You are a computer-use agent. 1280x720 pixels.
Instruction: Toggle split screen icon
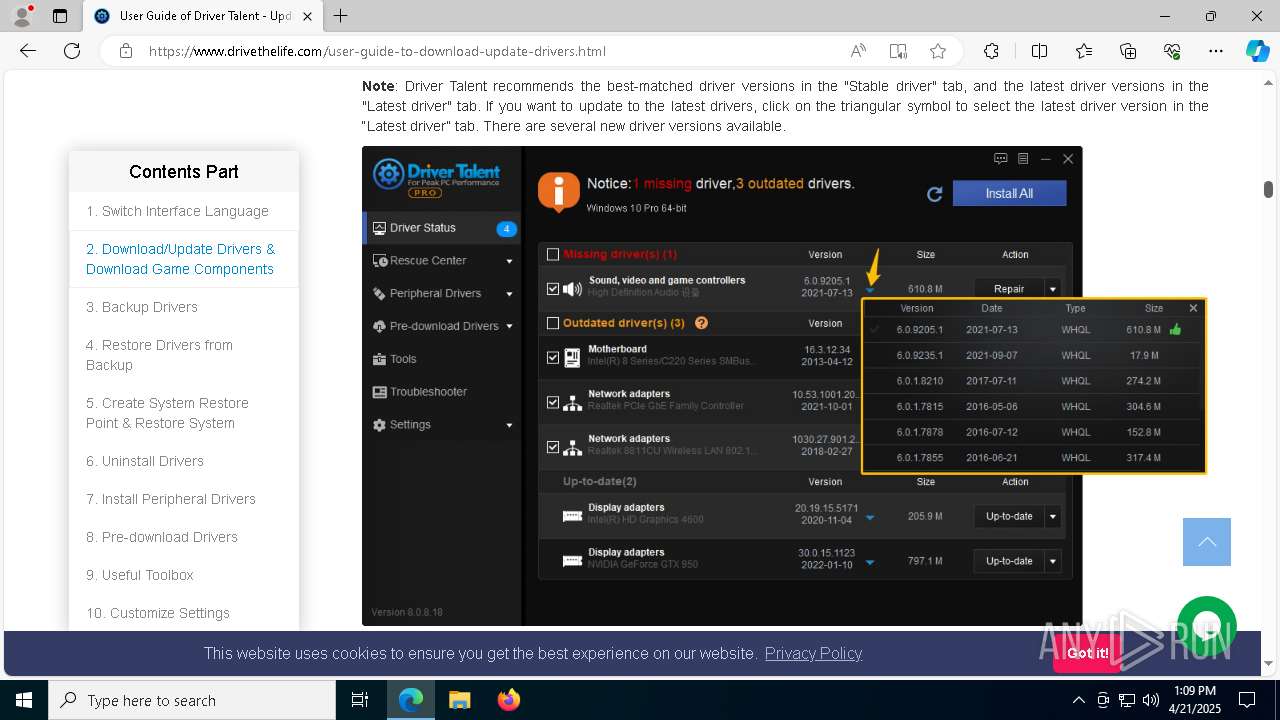pos(1039,51)
